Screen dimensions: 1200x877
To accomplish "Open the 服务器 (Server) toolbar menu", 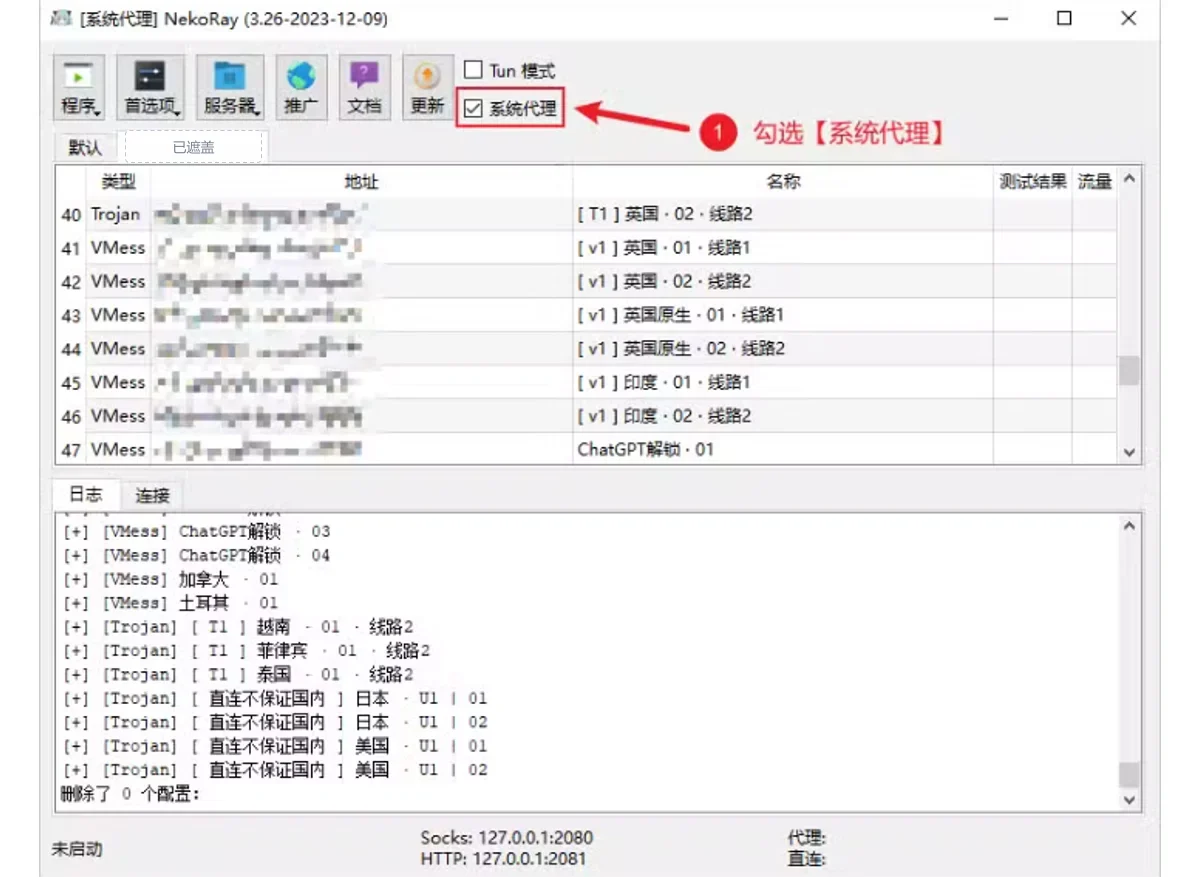I will pyautogui.click(x=230, y=88).
